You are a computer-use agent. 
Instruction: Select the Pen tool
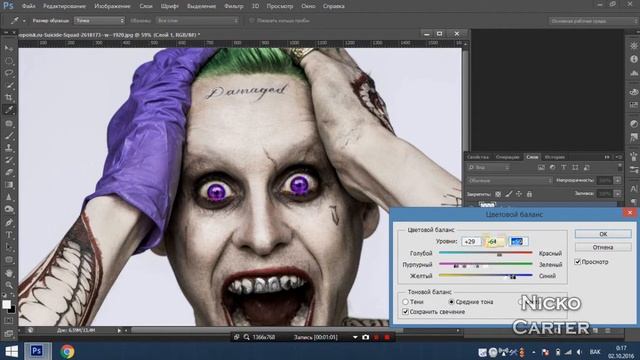pyautogui.click(x=9, y=222)
